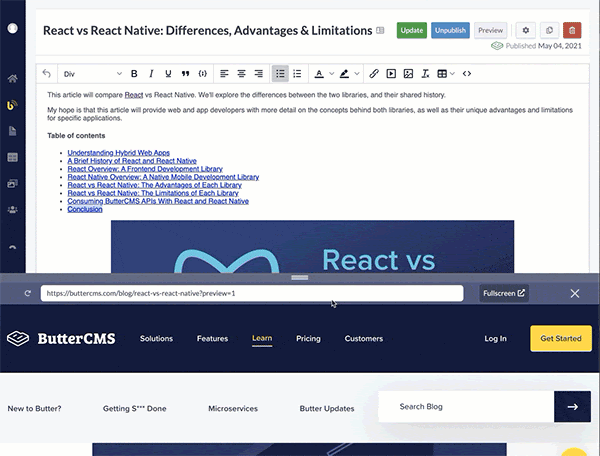Open the Users icon in the sidebar
600x456 pixels.
click(x=13, y=210)
